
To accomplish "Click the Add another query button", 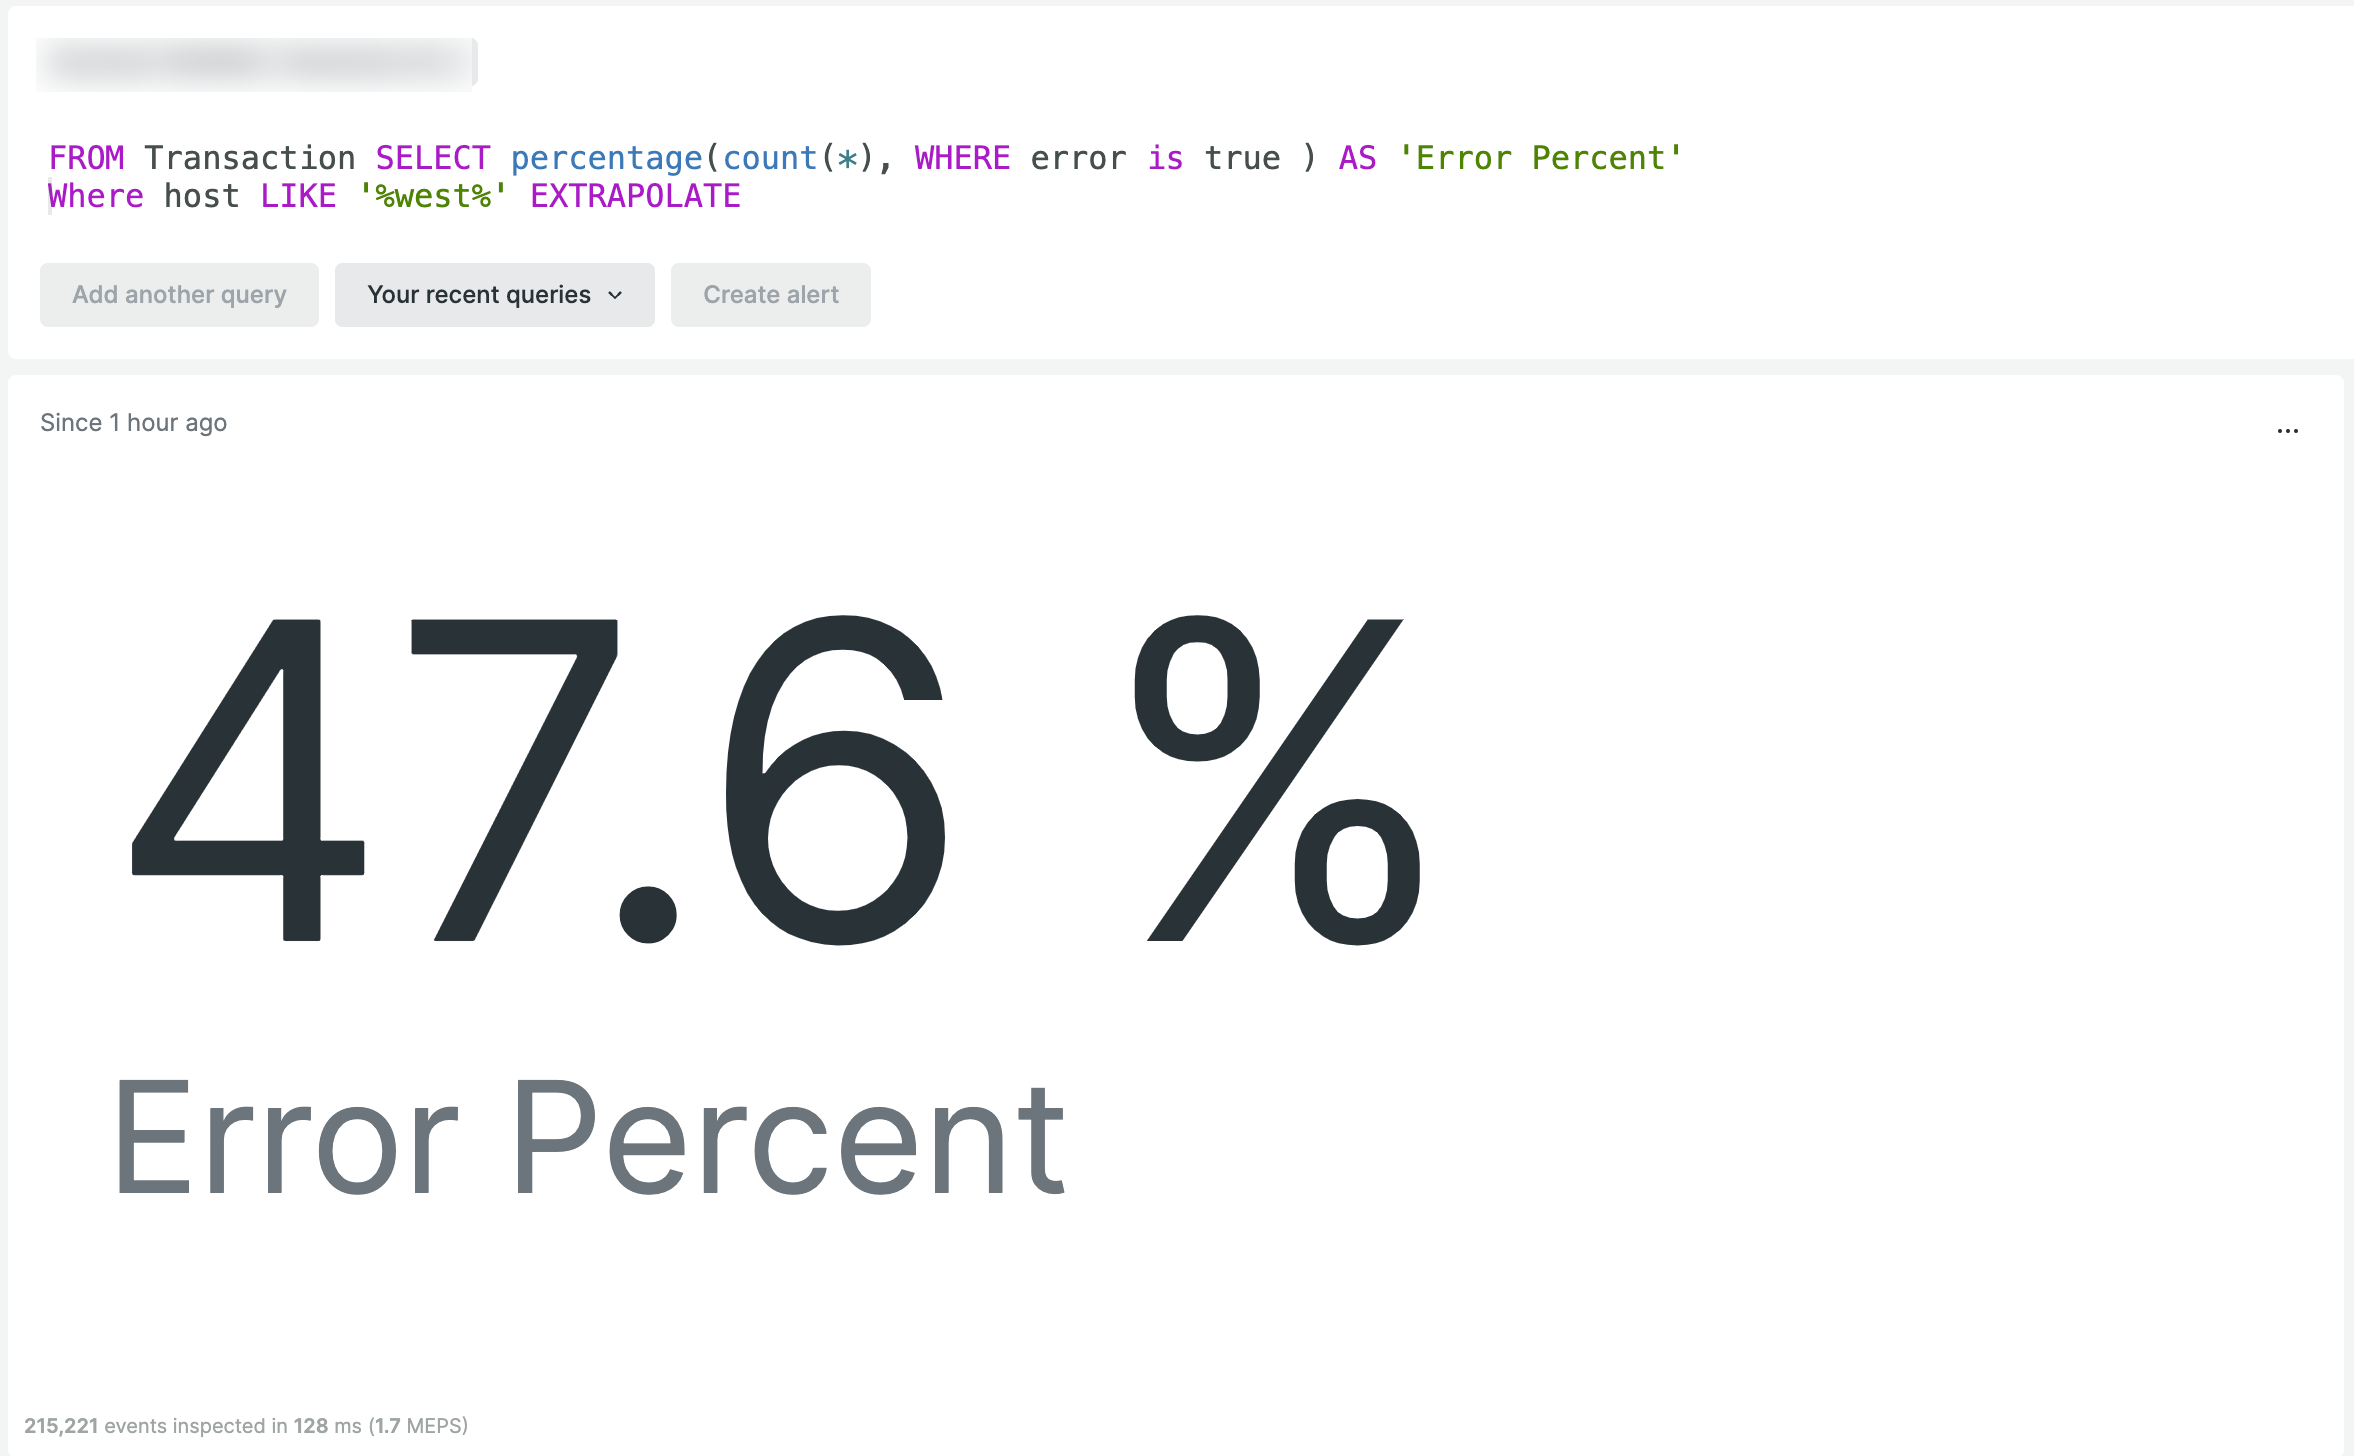I will 178,294.
